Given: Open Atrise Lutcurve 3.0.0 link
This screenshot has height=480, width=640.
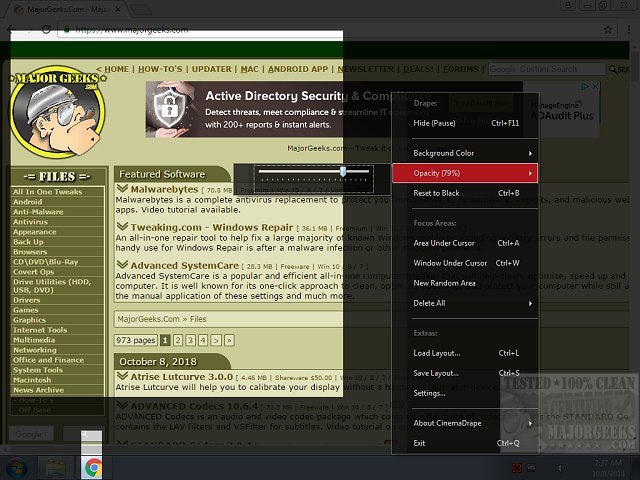Looking at the screenshot, I should [182, 377].
